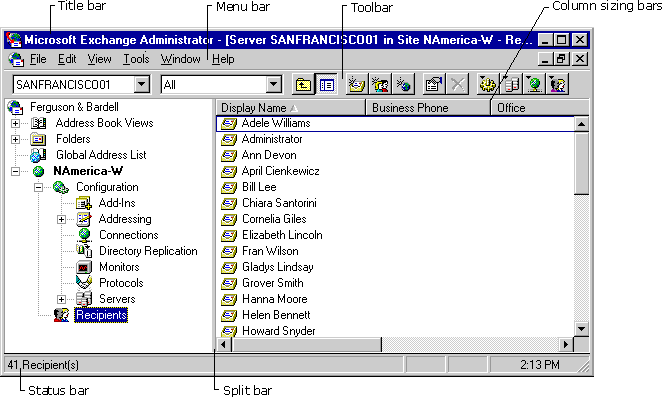The image size is (662, 397).
Task: Click the vertical scrollbar down arrow
Action: pos(582,329)
